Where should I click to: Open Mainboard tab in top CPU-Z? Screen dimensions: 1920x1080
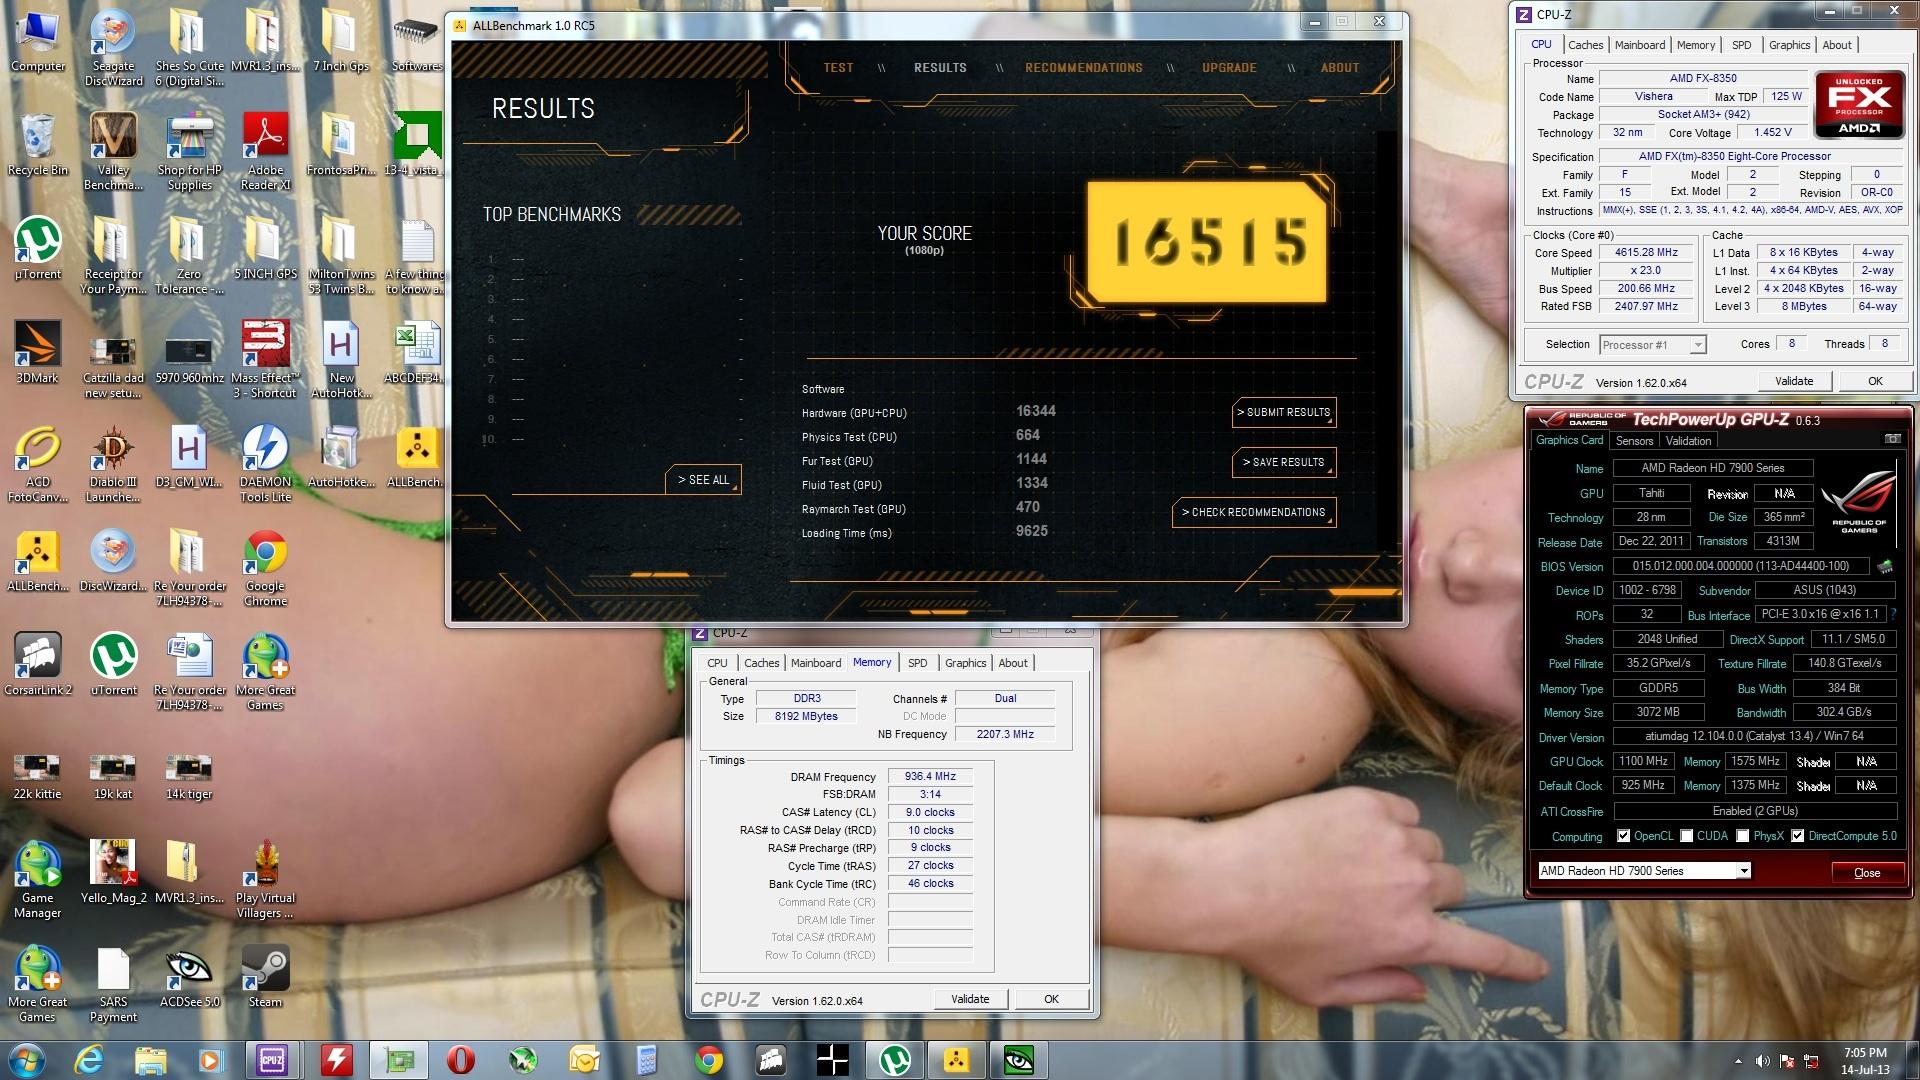coord(1639,45)
